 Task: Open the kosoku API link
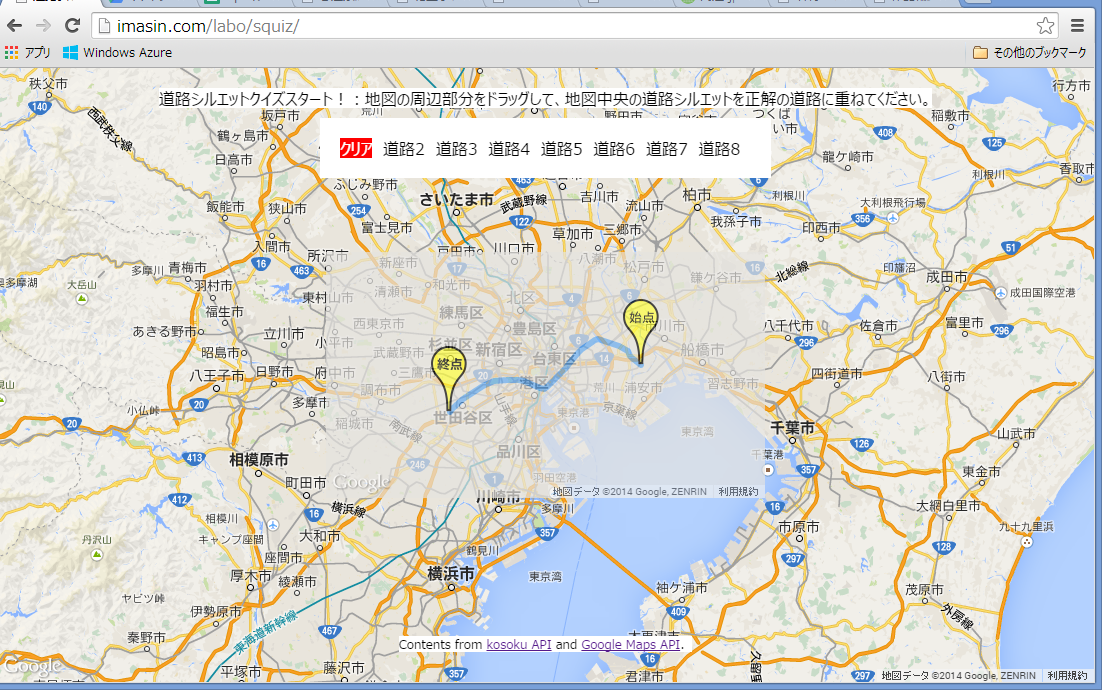(518, 645)
